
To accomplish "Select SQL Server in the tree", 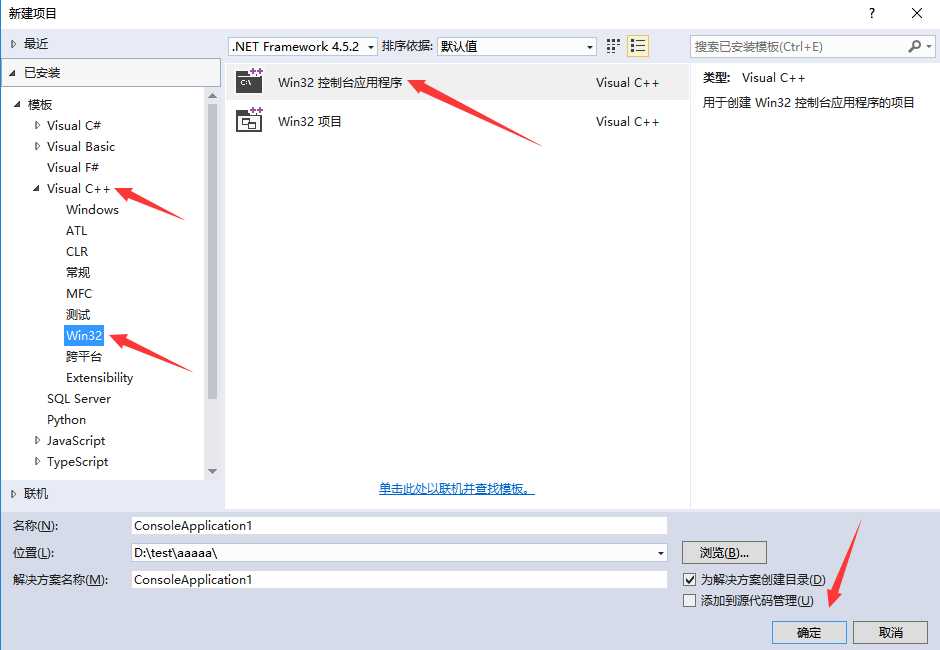I will 79,399.
